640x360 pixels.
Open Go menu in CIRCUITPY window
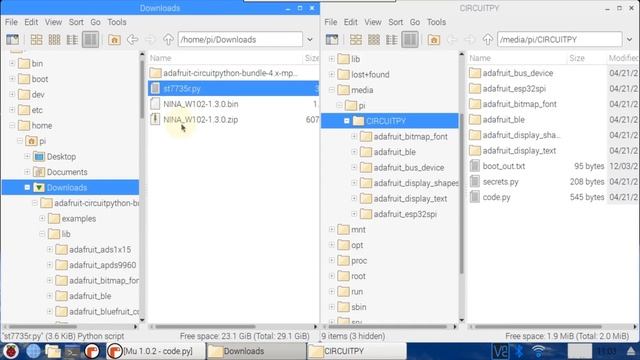[415, 22]
